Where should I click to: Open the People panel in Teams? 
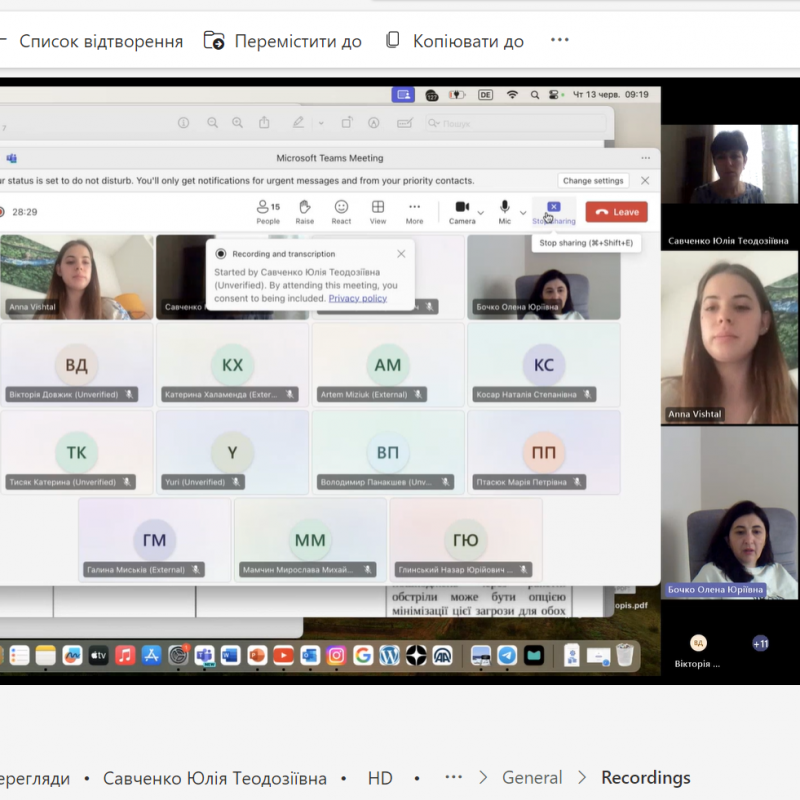pyautogui.click(x=268, y=212)
